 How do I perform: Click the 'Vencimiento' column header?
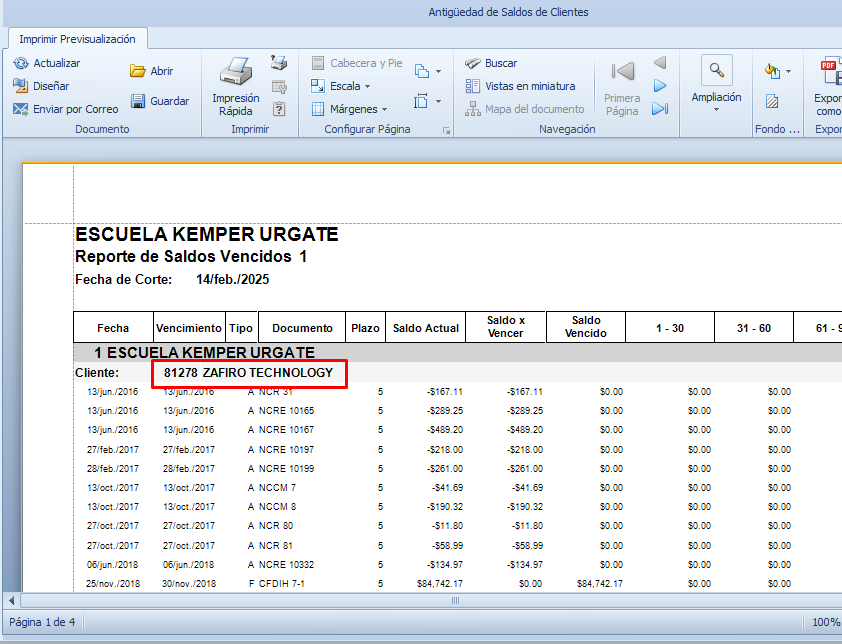coord(188,328)
